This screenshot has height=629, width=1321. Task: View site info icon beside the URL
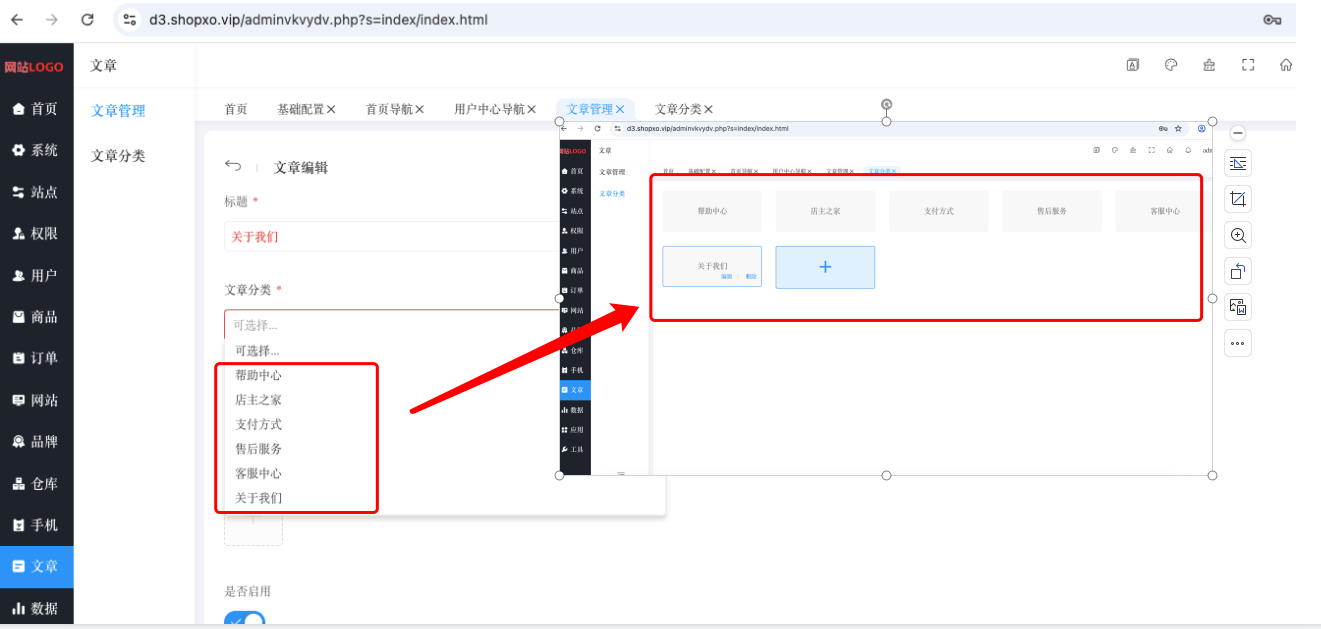tap(129, 19)
